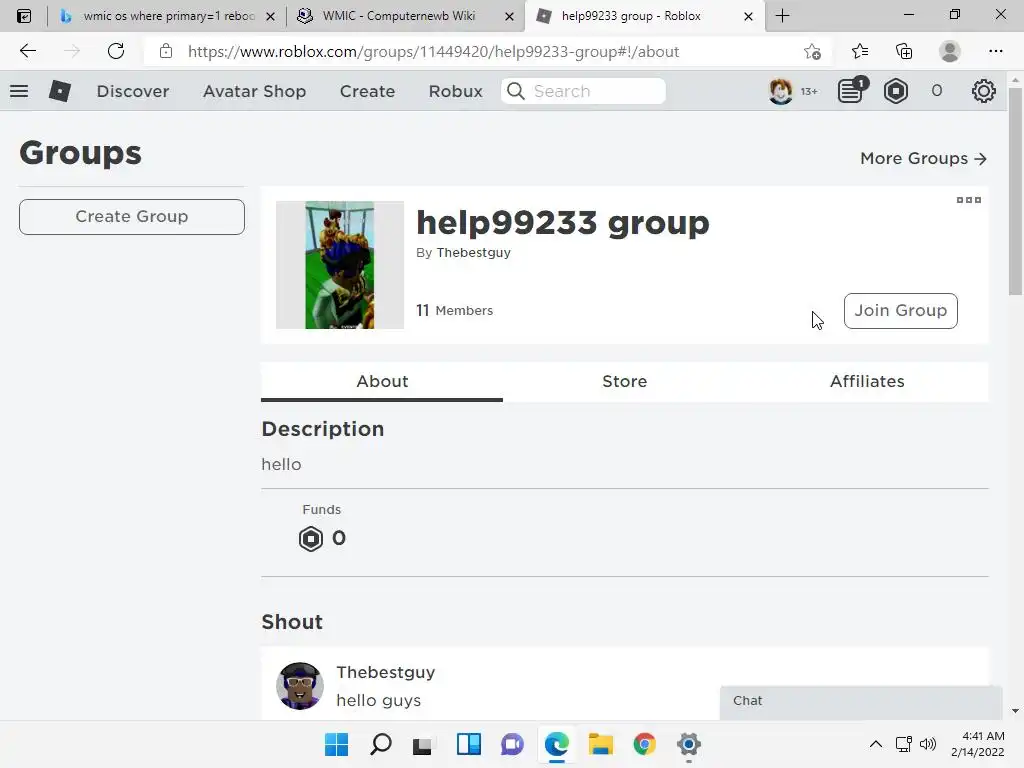Screen dimensions: 1024x768
Task: Click Thebestguy avatar in the shout
Action: [300, 686]
